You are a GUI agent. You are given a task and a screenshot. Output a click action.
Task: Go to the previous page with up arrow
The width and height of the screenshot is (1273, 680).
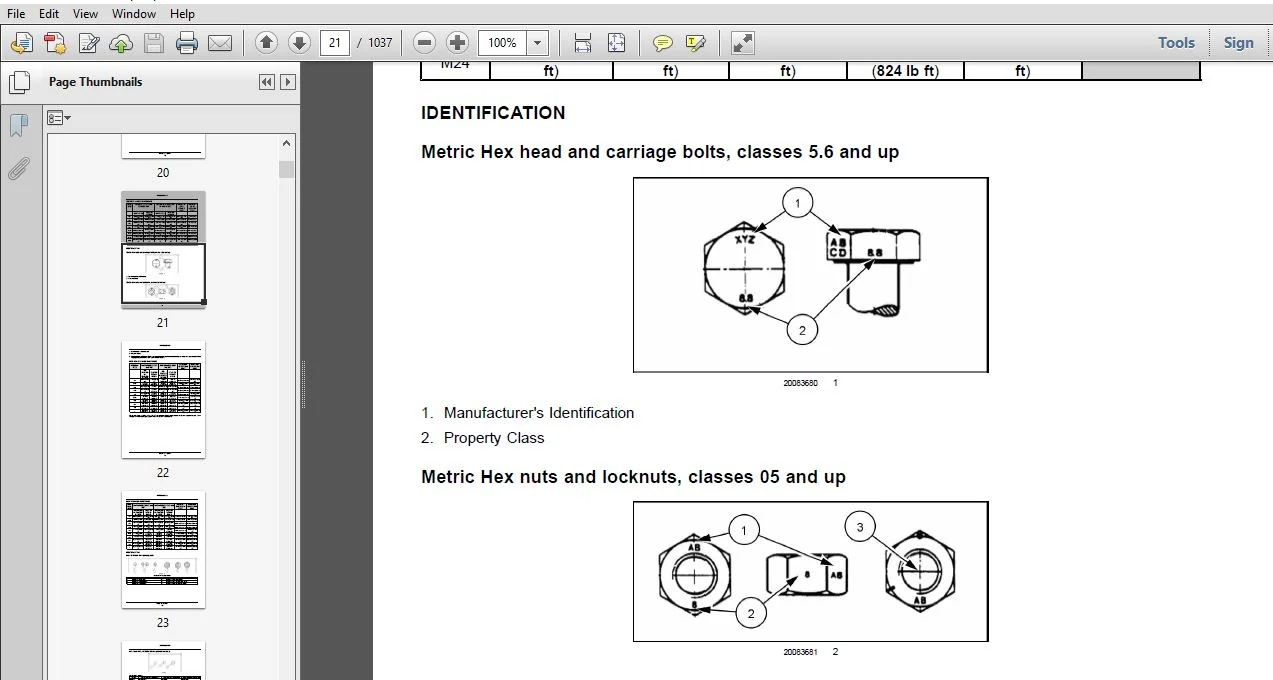pyautogui.click(x=266, y=42)
